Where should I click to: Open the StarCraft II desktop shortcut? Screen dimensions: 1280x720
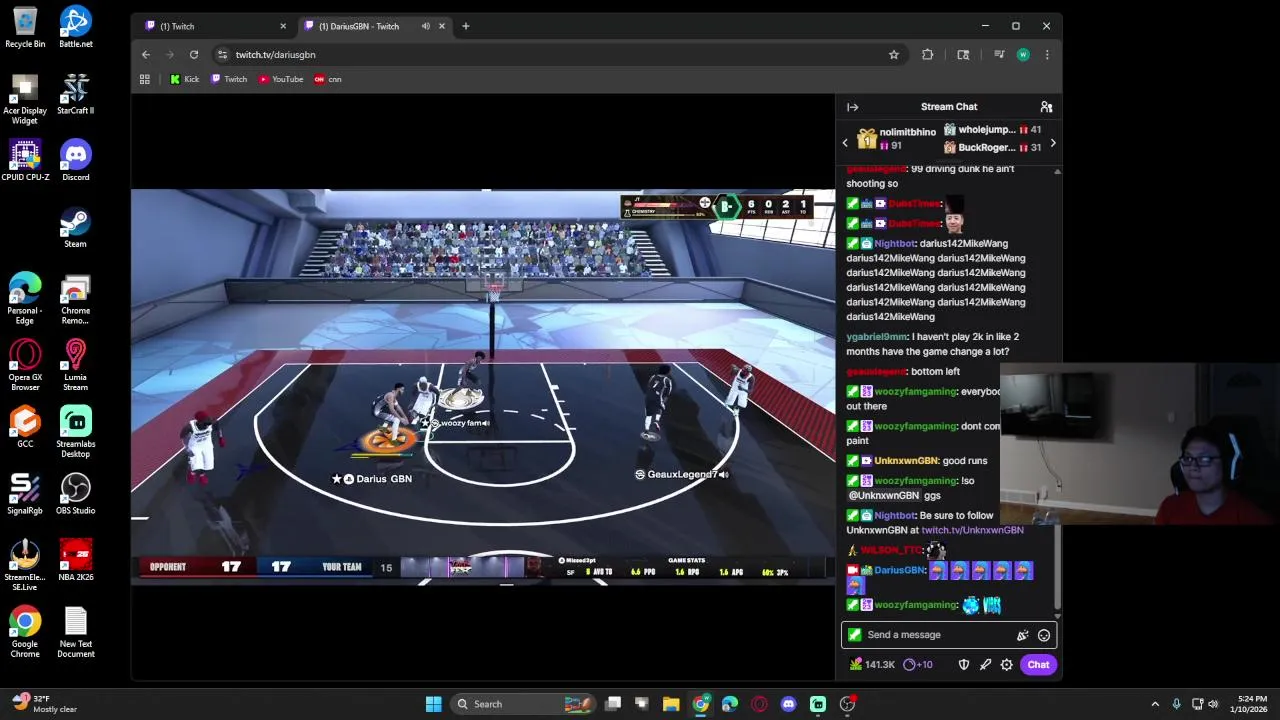[76, 94]
